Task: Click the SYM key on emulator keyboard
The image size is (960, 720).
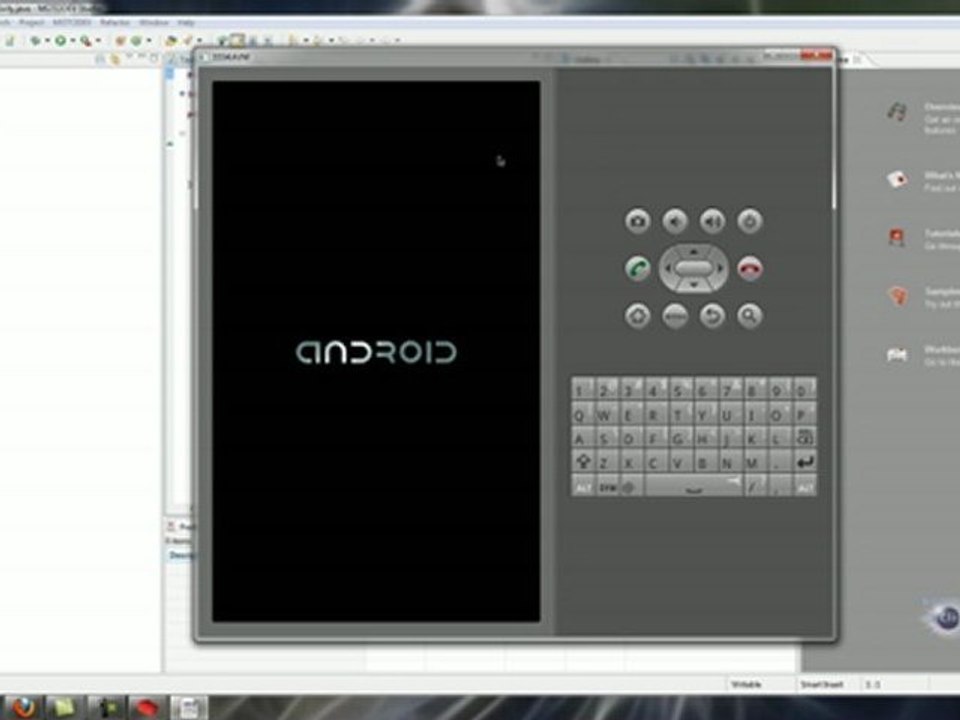Action: click(x=607, y=486)
